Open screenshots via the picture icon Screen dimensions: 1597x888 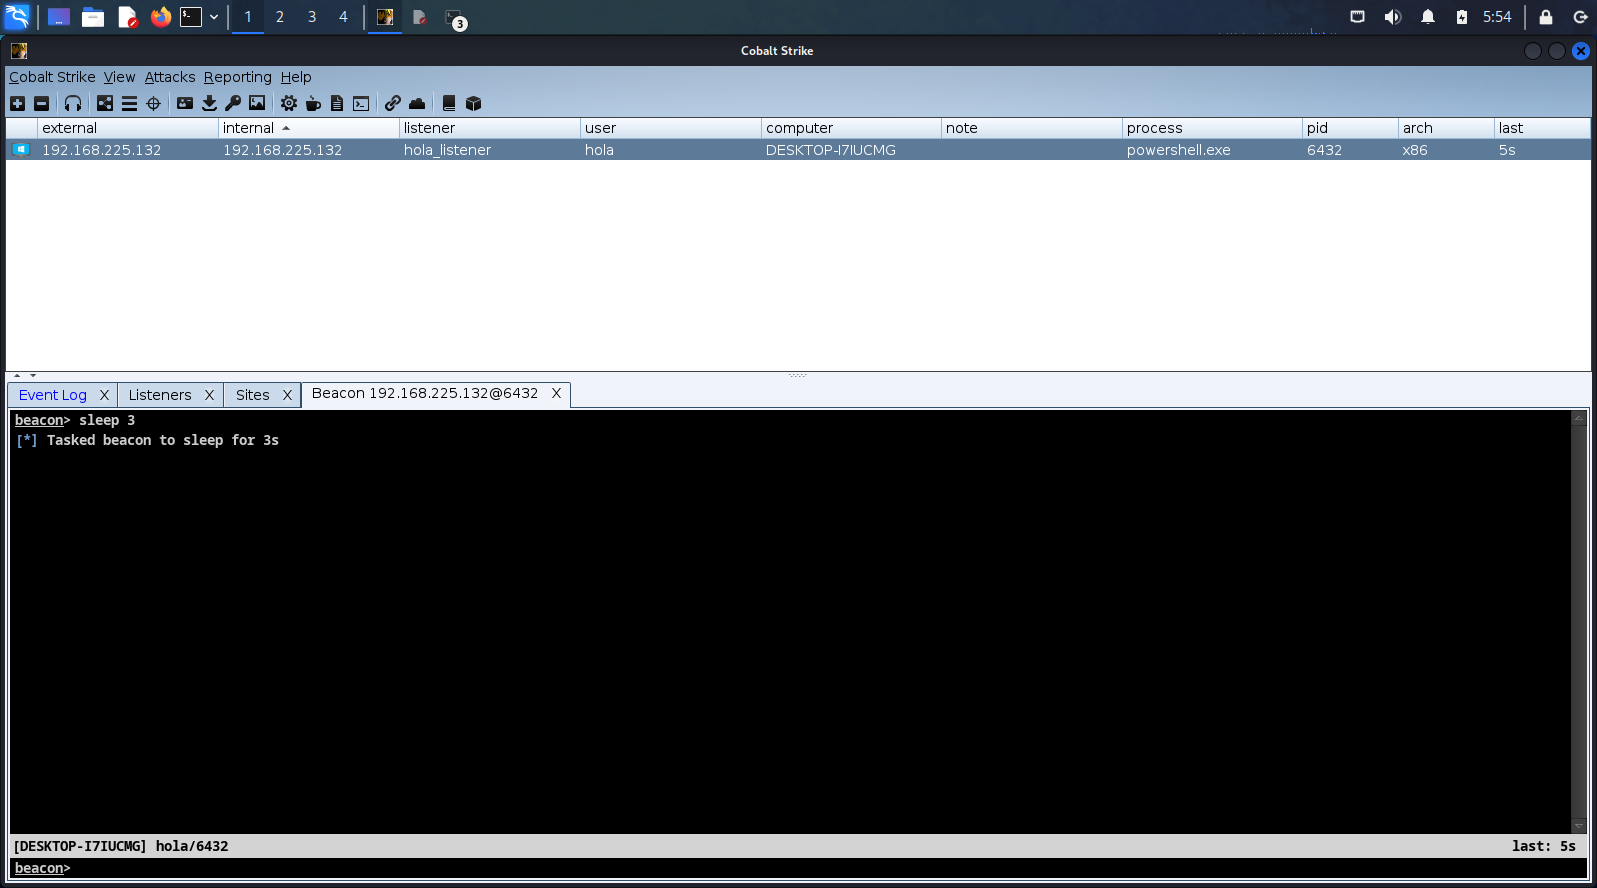coord(257,103)
